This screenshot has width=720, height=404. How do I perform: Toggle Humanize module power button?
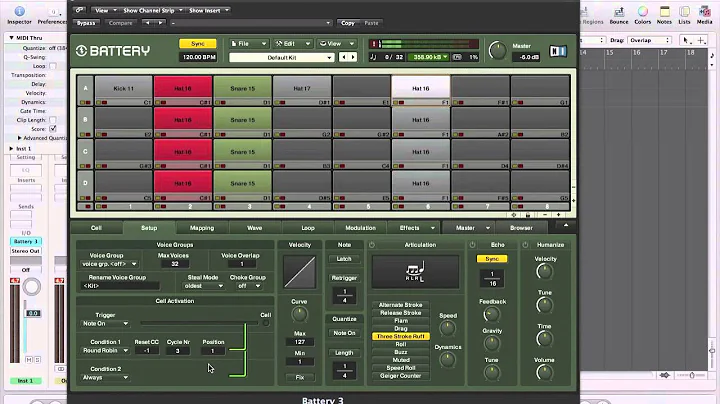point(525,245)
